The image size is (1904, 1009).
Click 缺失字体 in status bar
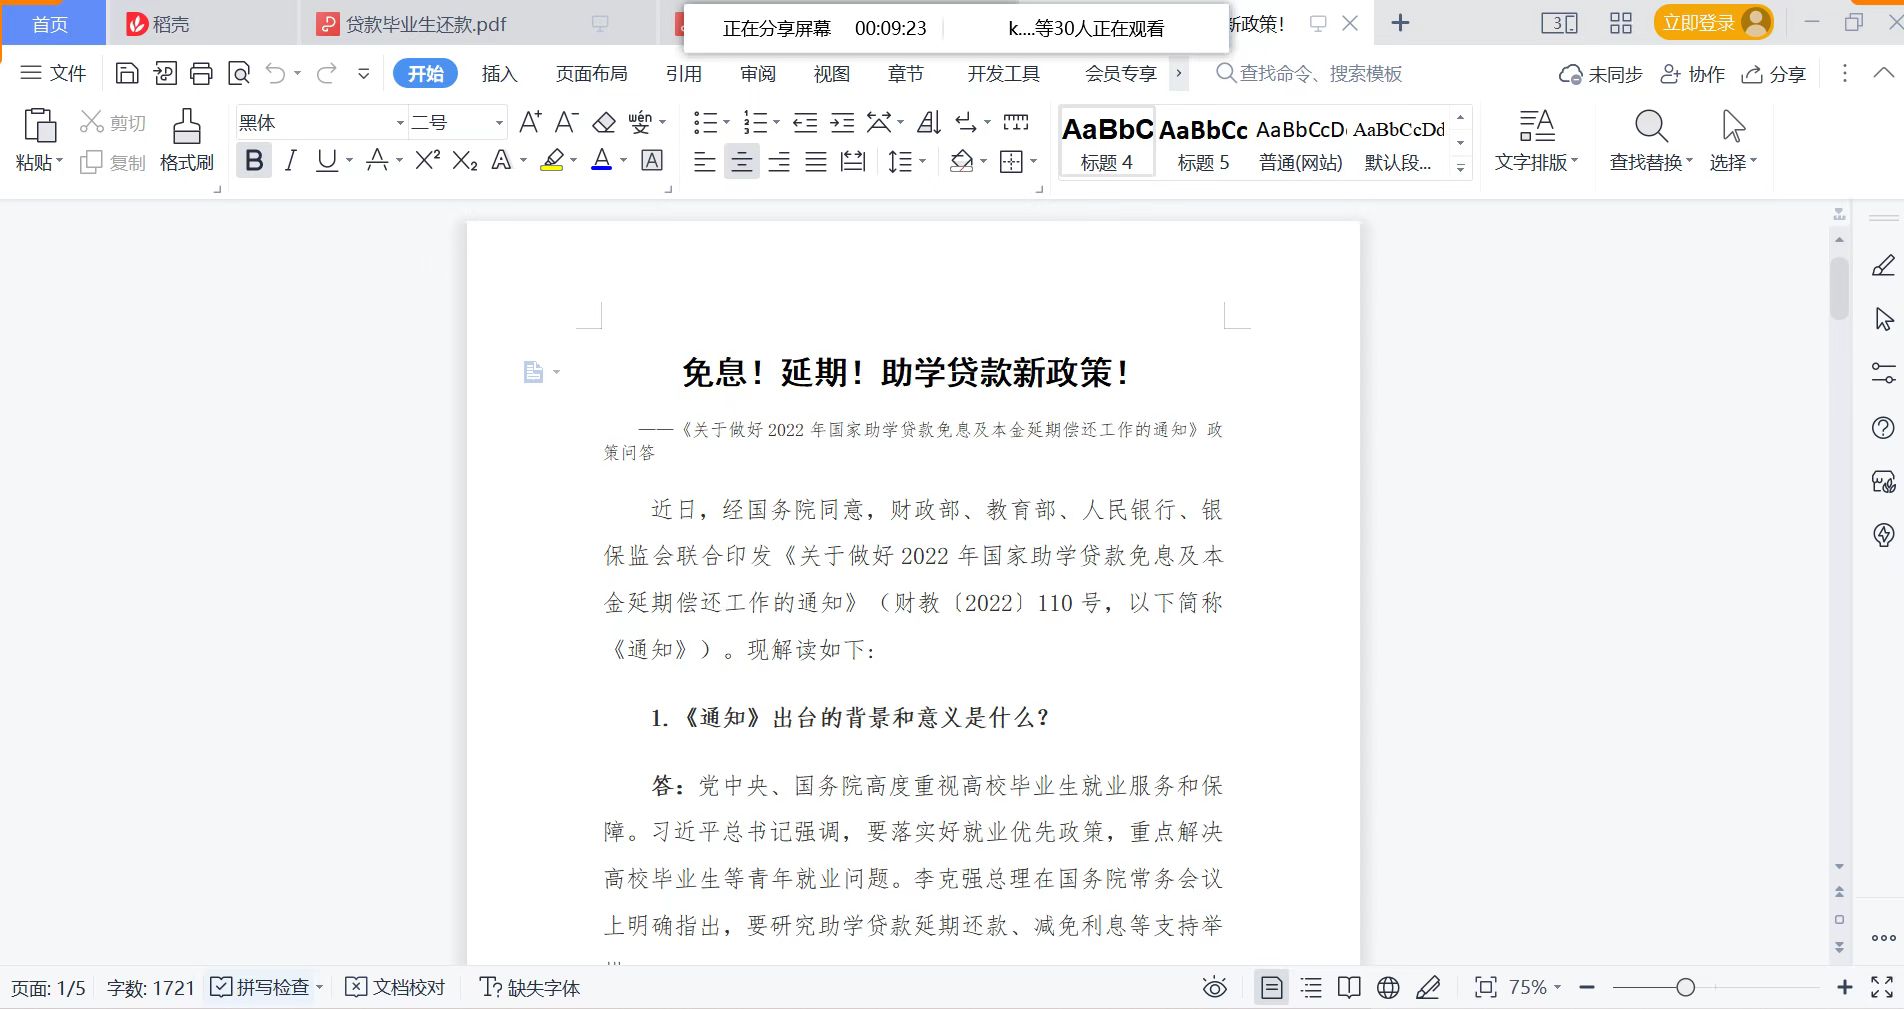click(530, 988)
